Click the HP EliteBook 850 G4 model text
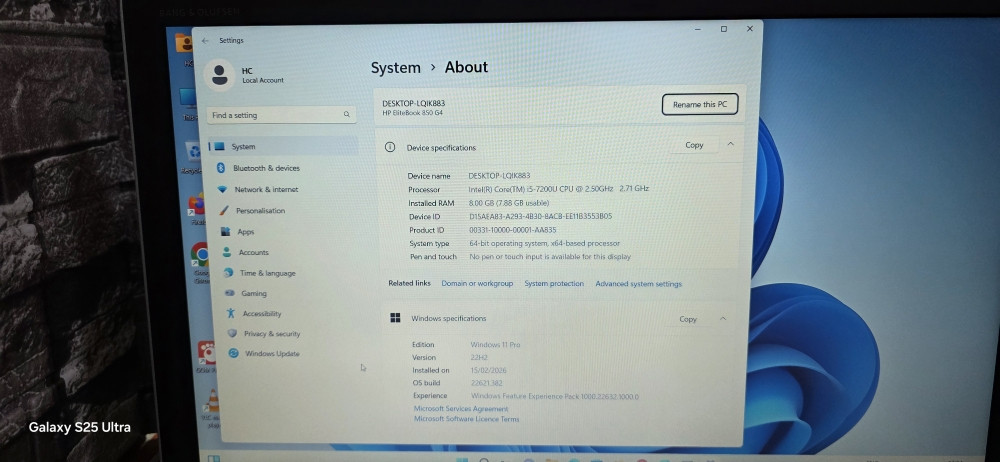Image resolution: width=1000 pixels, height=462 pixels. click(x=413, y=113)
